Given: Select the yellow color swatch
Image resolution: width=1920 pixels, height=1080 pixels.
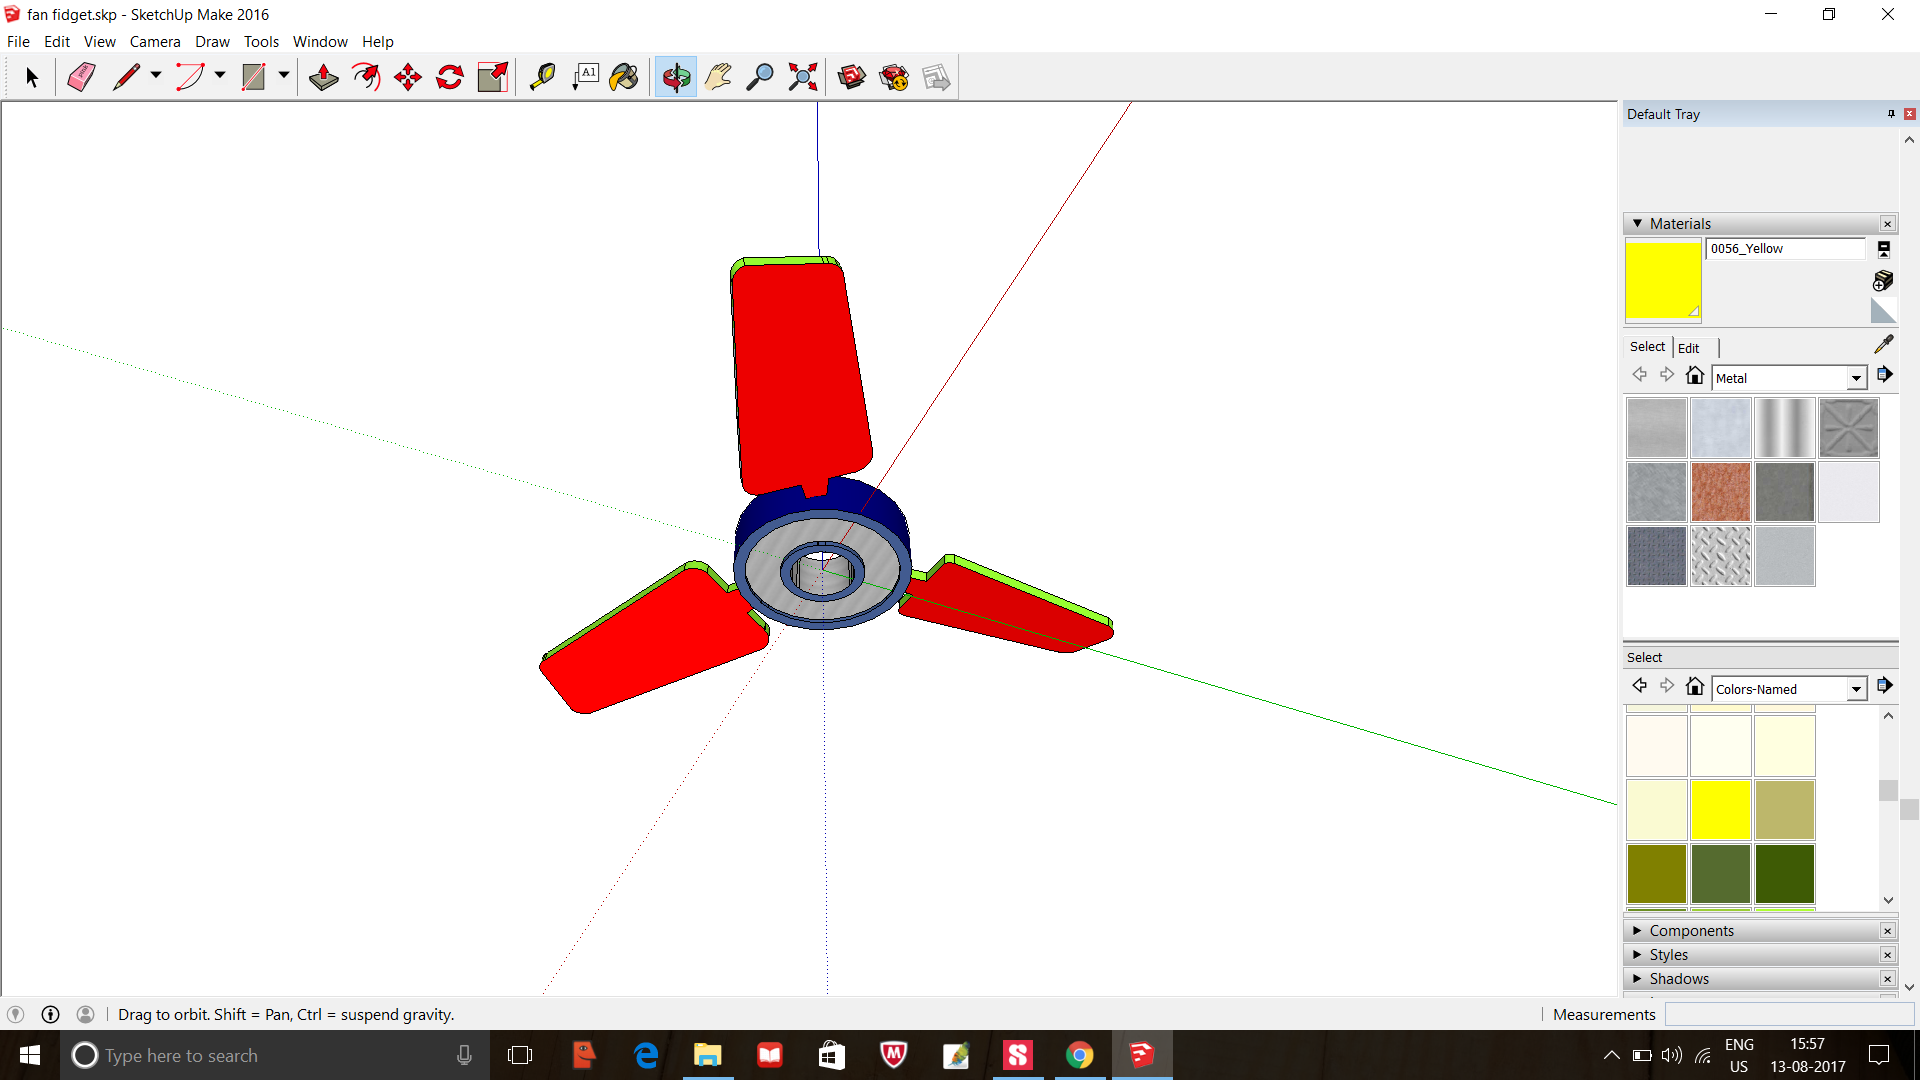Looking at the screenshot, I should pyautogui.click(x=1720, y=808).
